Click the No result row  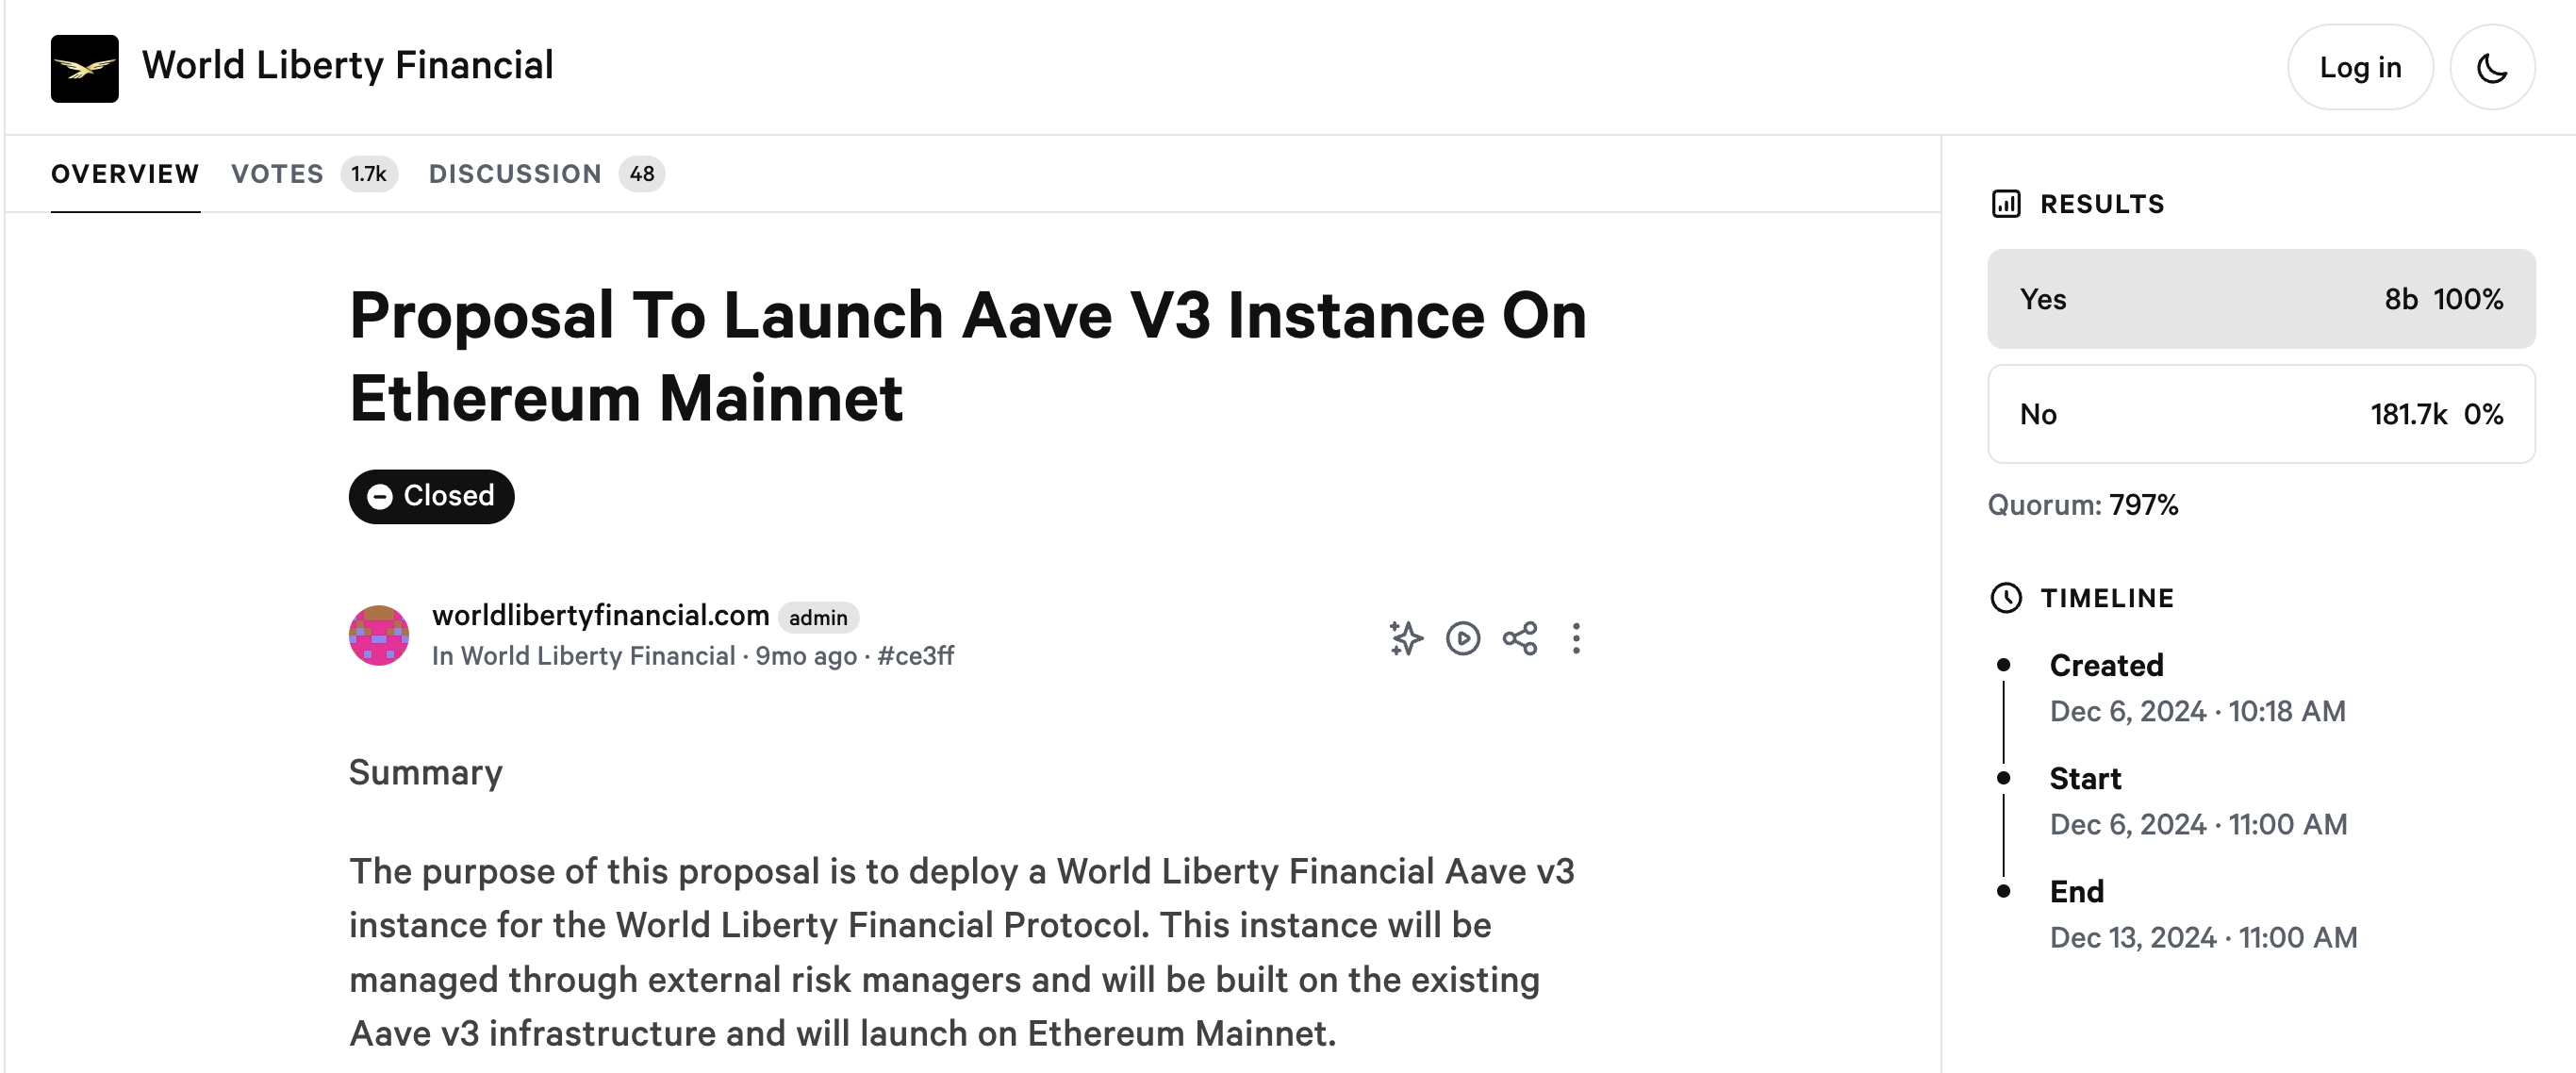(2260, 414)
